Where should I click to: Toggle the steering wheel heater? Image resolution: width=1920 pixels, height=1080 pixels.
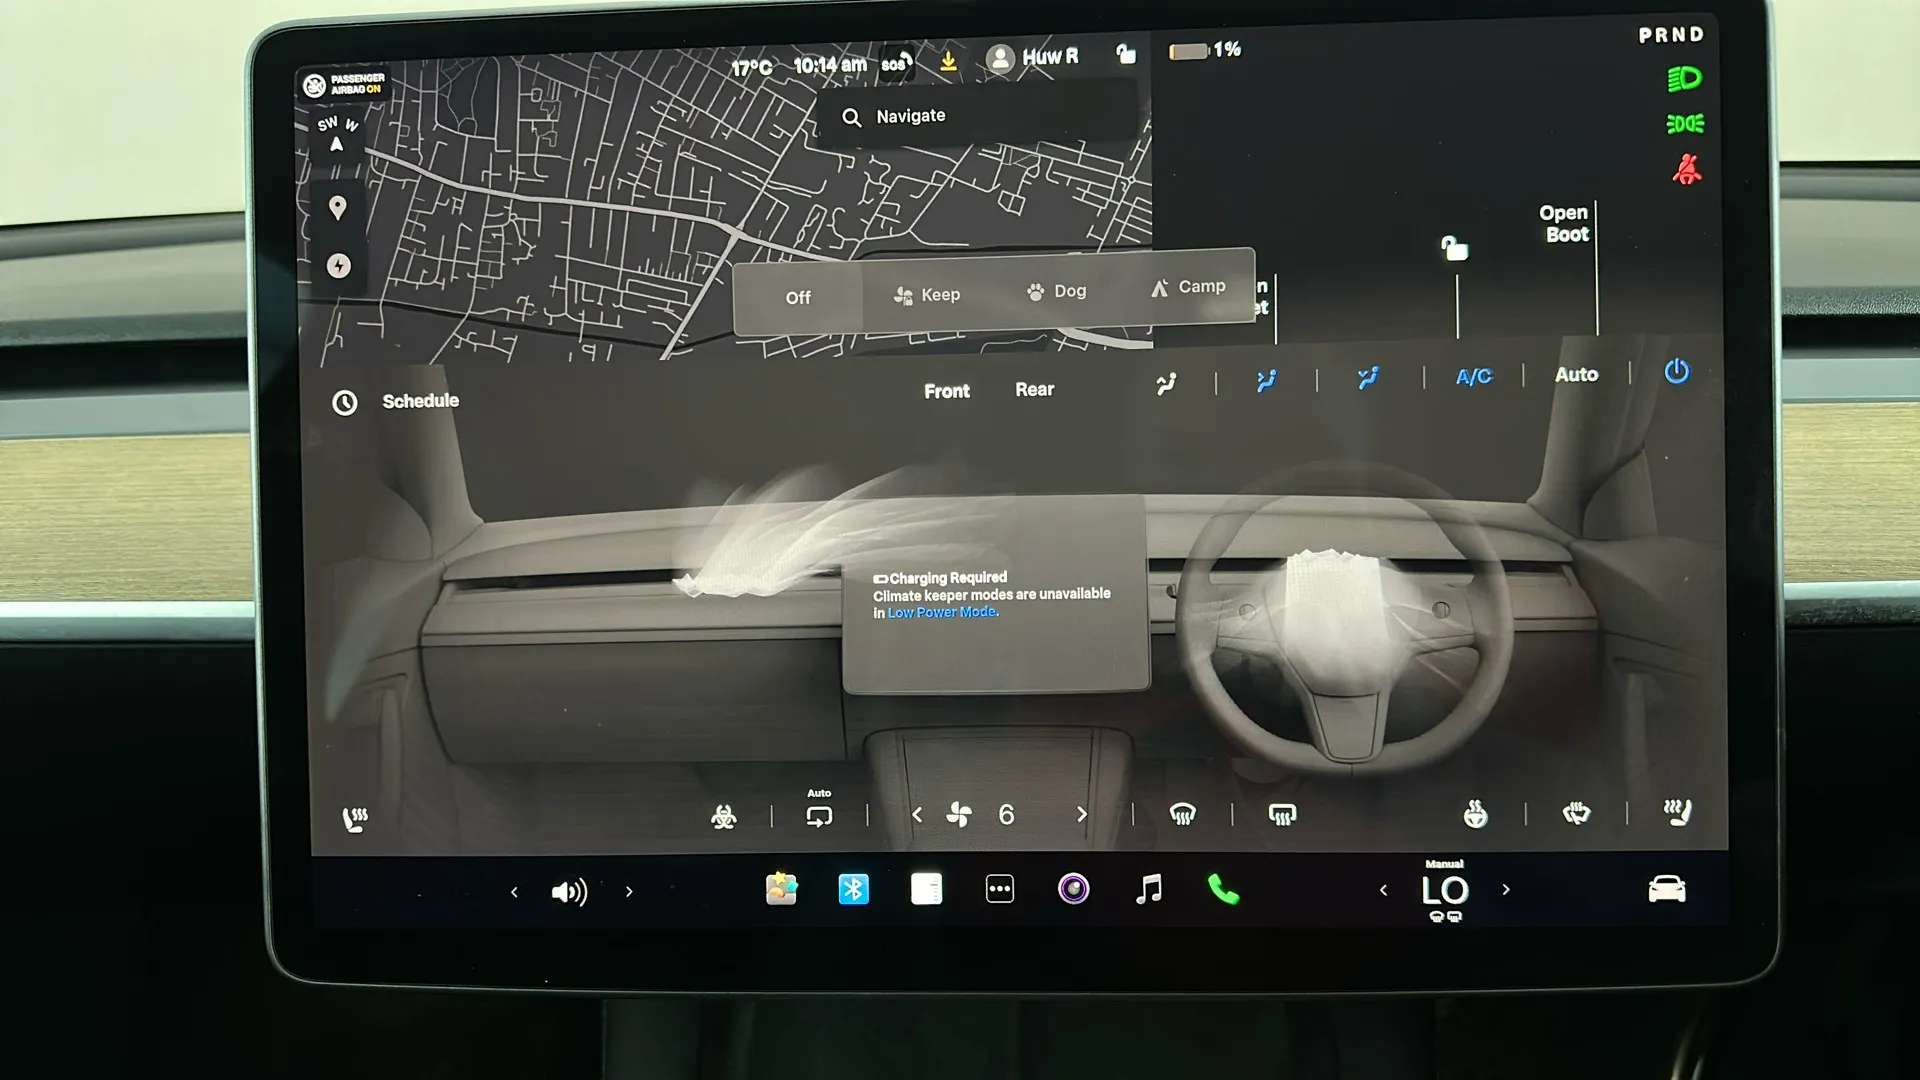tap(1475, 814)
